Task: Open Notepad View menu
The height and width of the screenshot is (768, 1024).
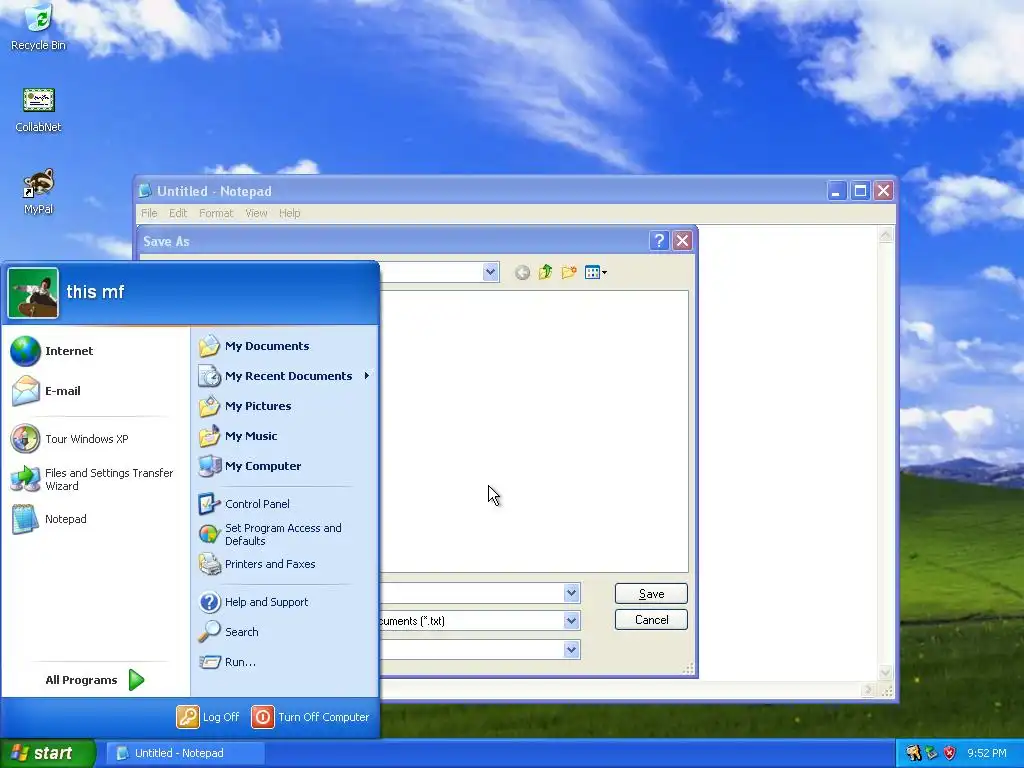Action: click(x=256, y=213)
